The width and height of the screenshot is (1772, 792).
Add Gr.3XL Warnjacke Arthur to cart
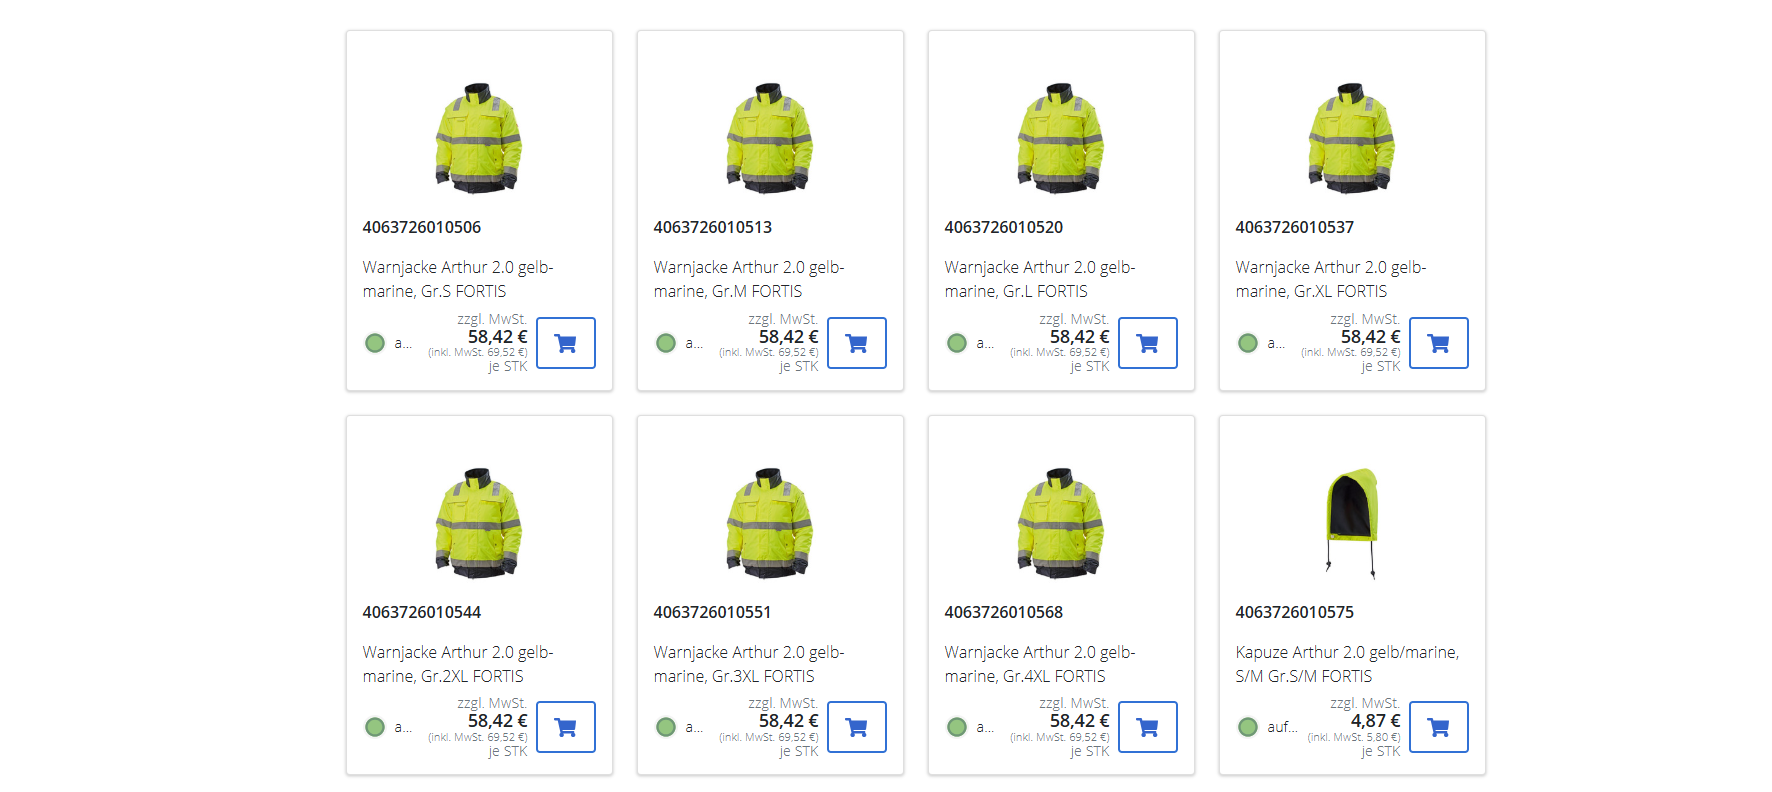click(857, 727)
